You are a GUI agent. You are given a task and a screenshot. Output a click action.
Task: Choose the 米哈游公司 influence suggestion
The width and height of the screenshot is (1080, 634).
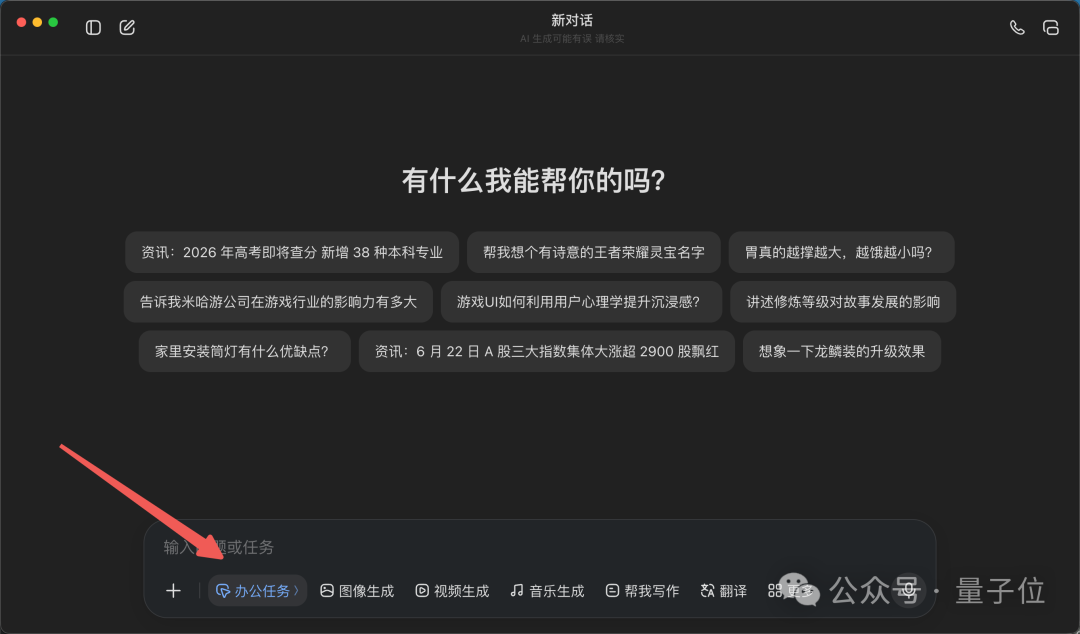click(x=278, y=302)
